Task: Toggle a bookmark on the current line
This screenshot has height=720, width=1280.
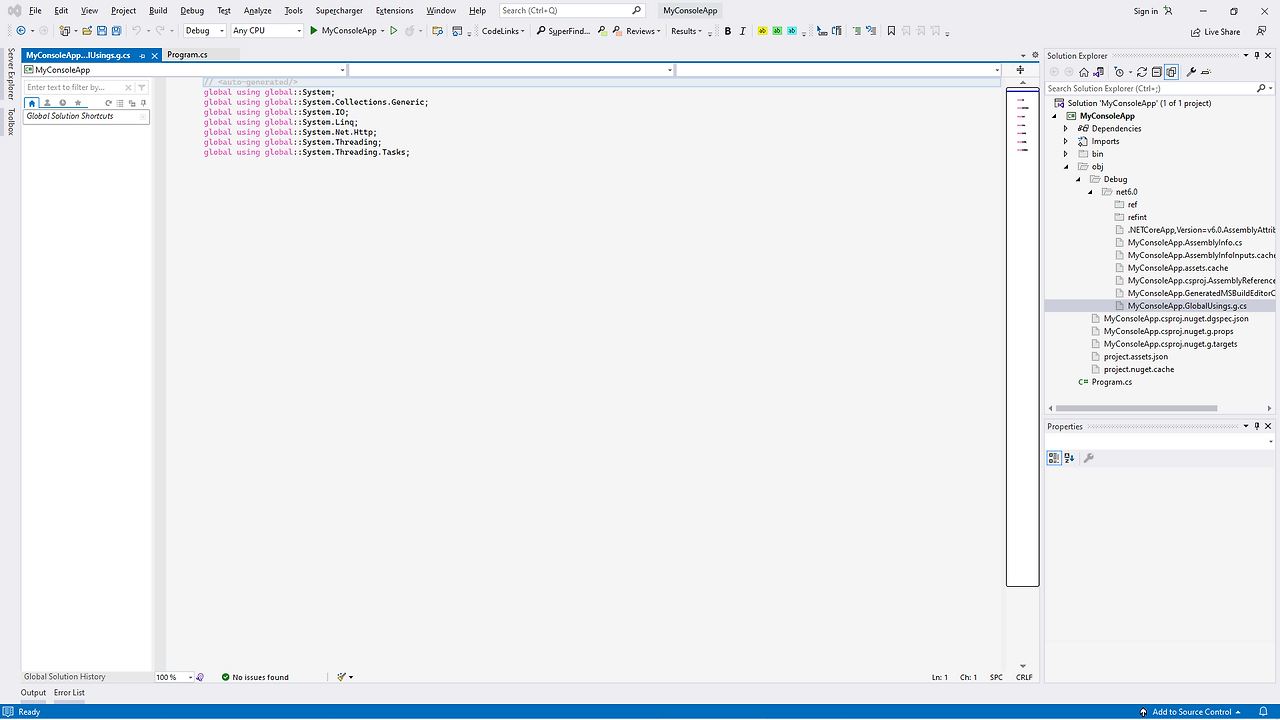Action: [892, 31]
